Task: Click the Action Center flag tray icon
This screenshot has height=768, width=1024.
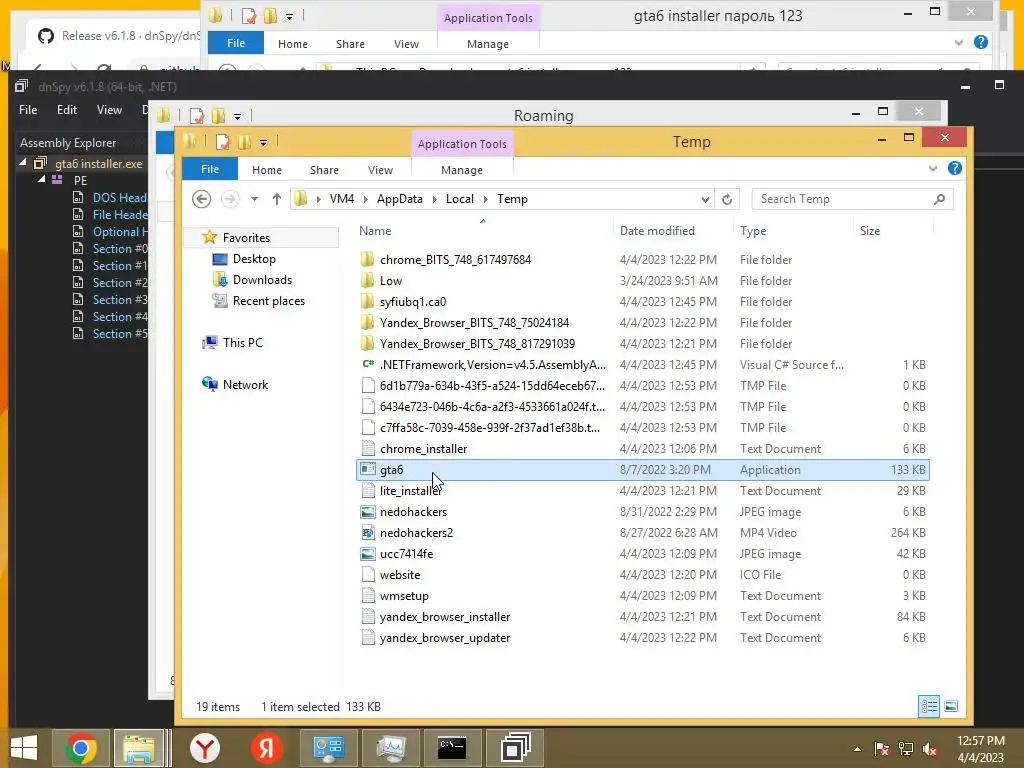Action: pos(882,749)
